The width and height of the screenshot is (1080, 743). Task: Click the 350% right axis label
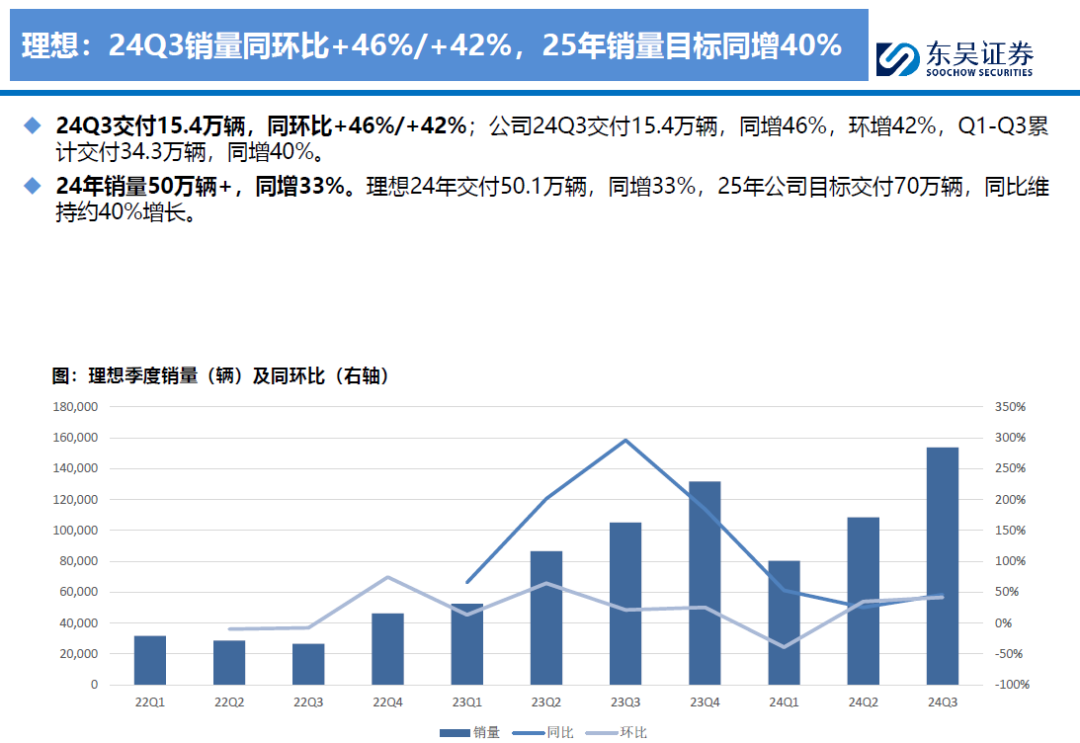1010,407
